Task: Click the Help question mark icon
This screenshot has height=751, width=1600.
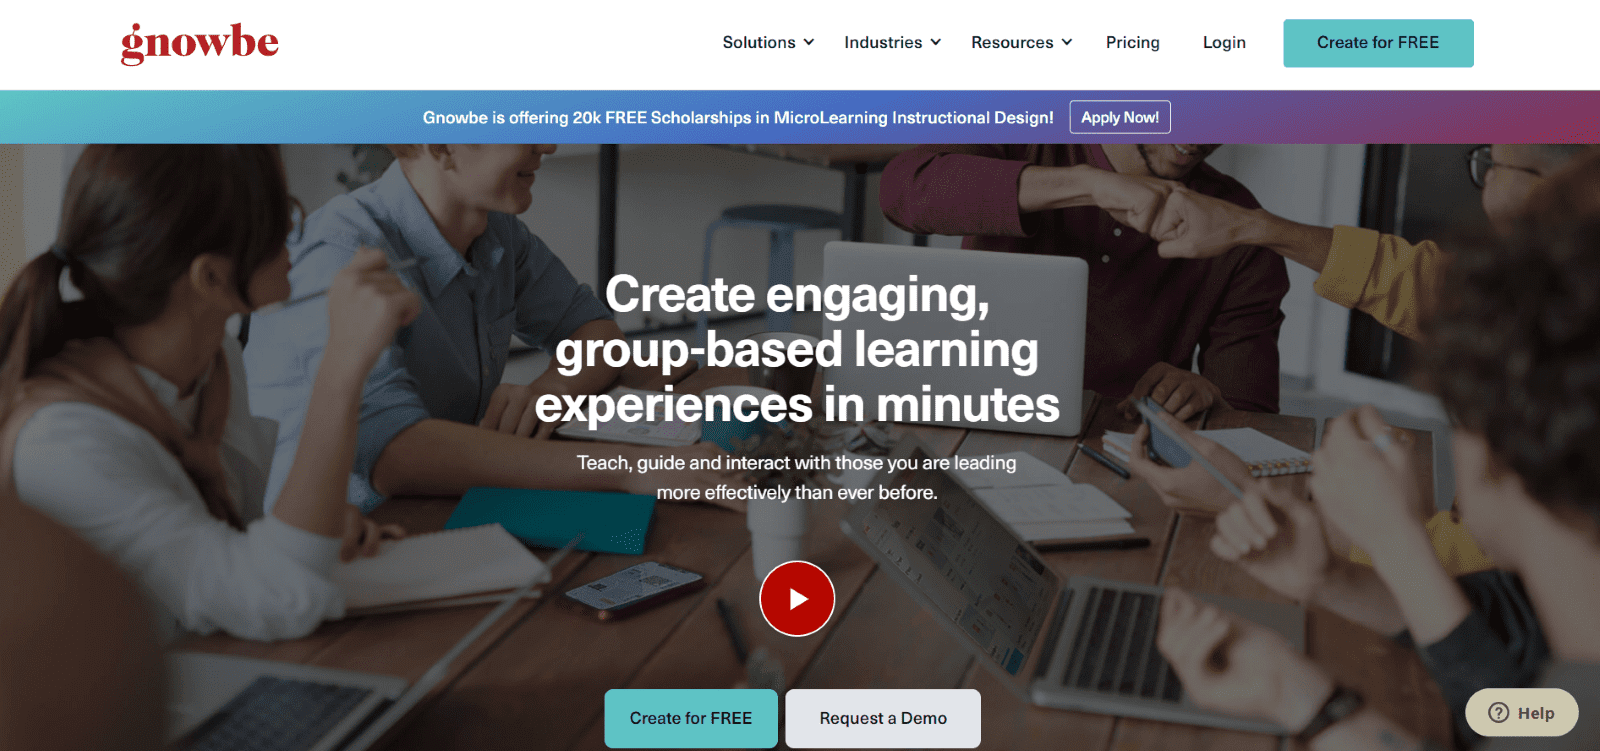Action: 1498,713
